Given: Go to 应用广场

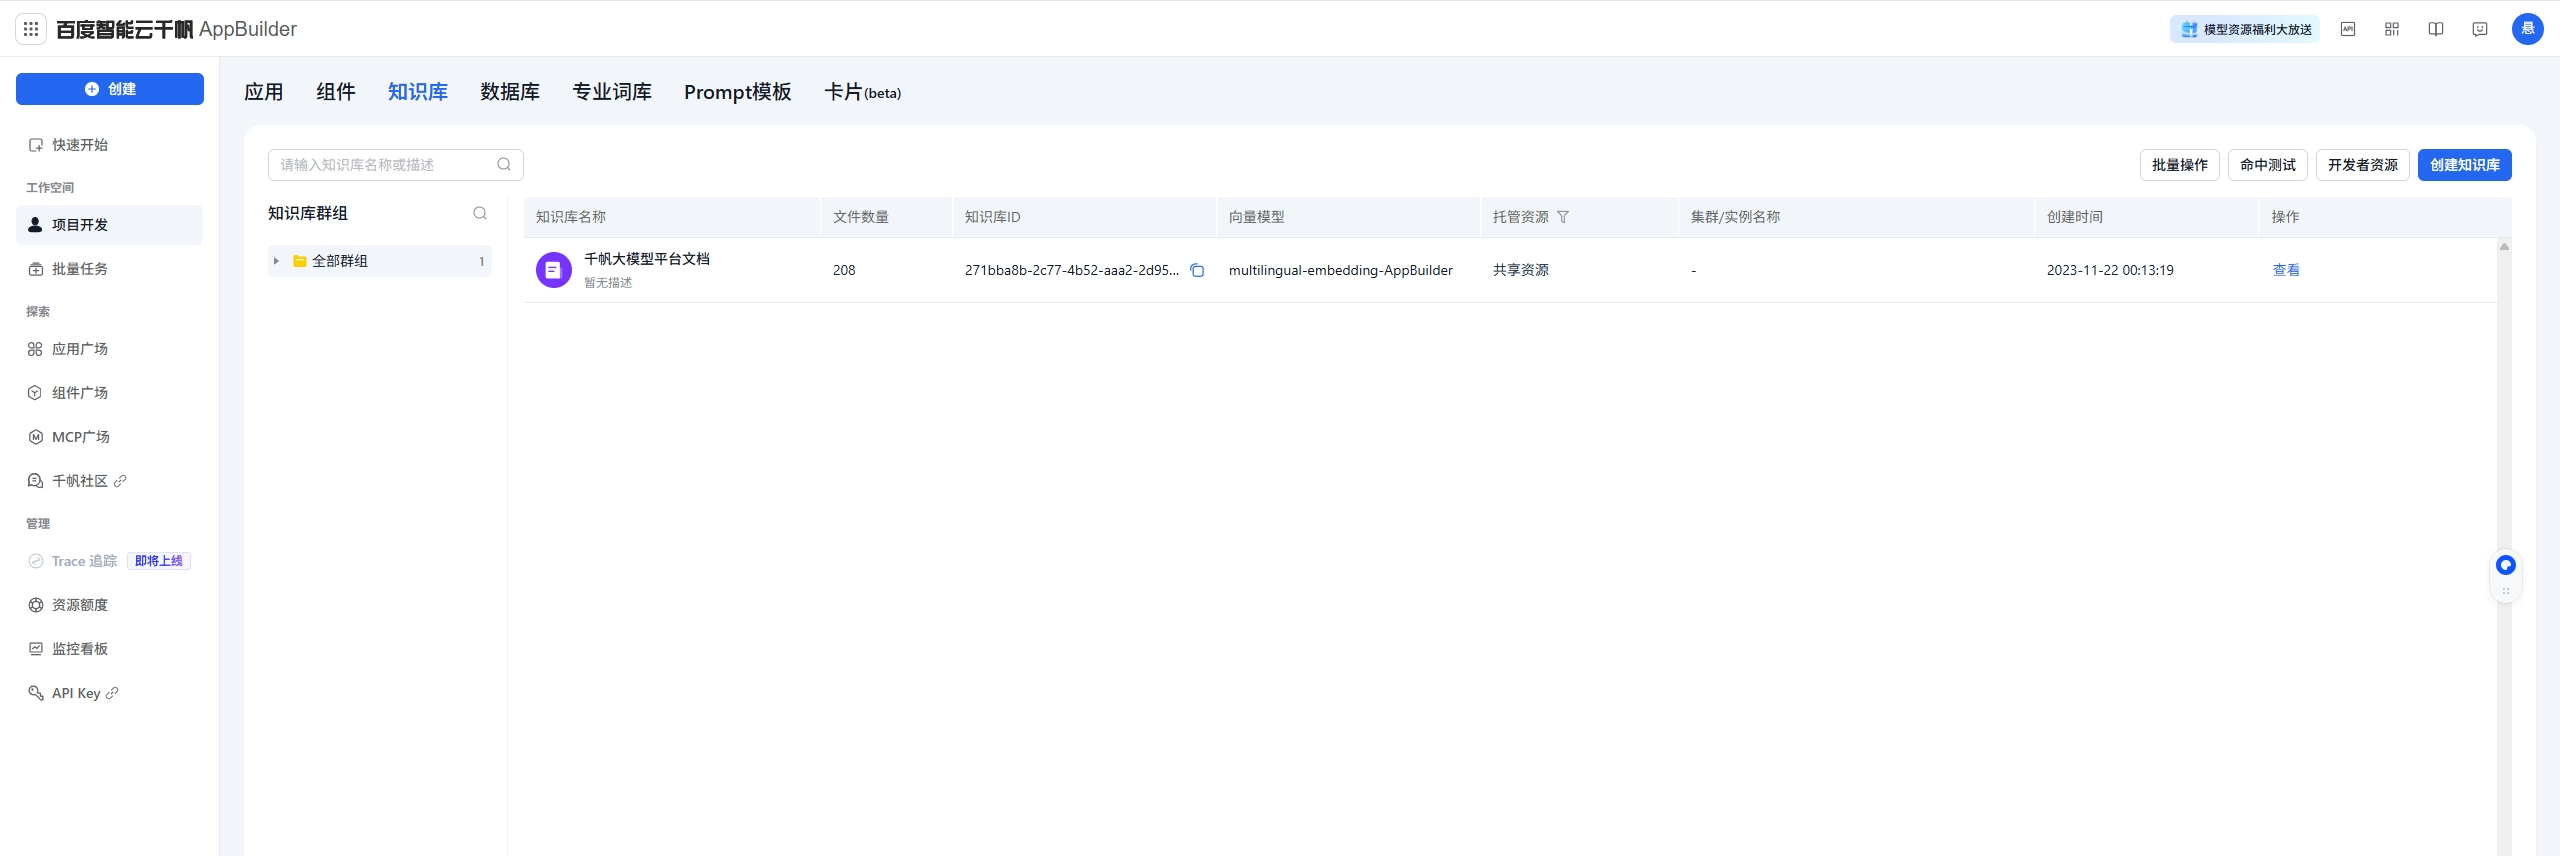Looking at the screenshot, I should pos(110,349).
